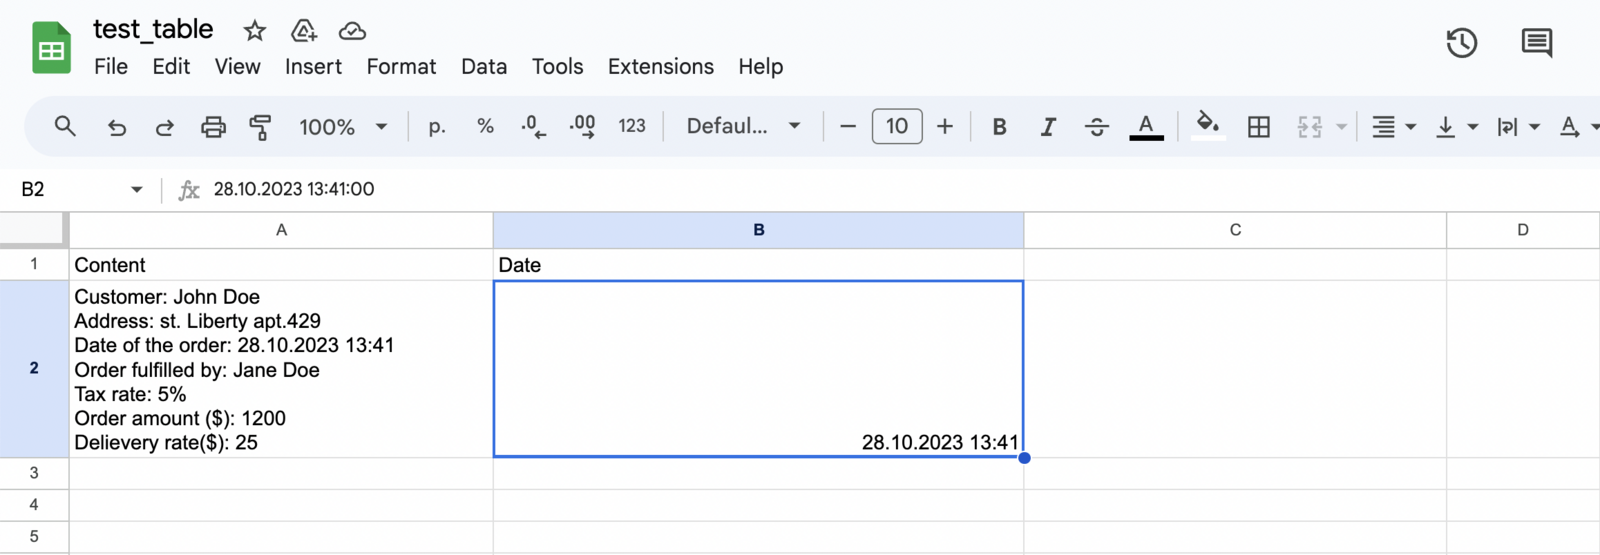Expand the name box dropdown arrow

pos(137,190)
